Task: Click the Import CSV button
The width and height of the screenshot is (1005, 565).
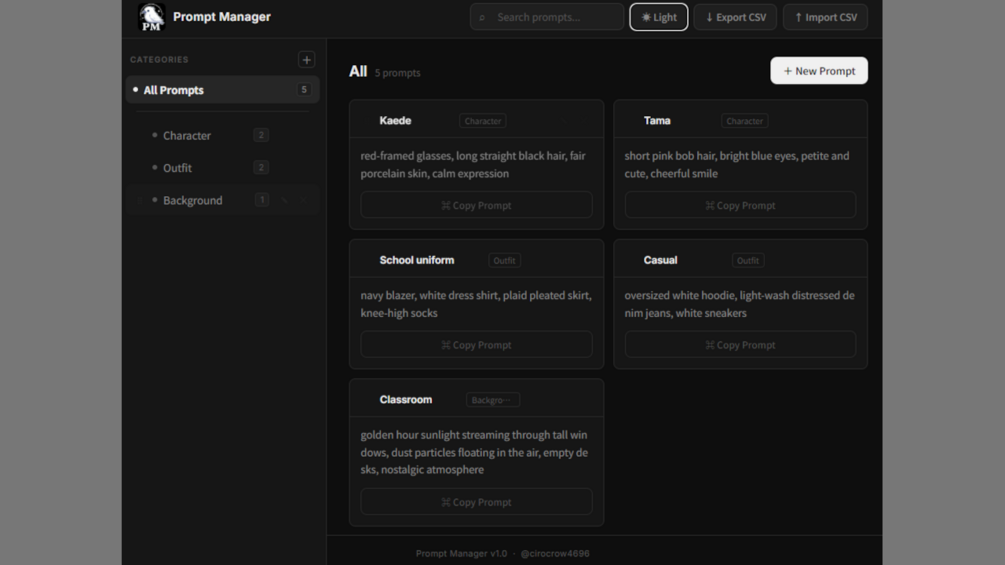Action: (826, 17)
